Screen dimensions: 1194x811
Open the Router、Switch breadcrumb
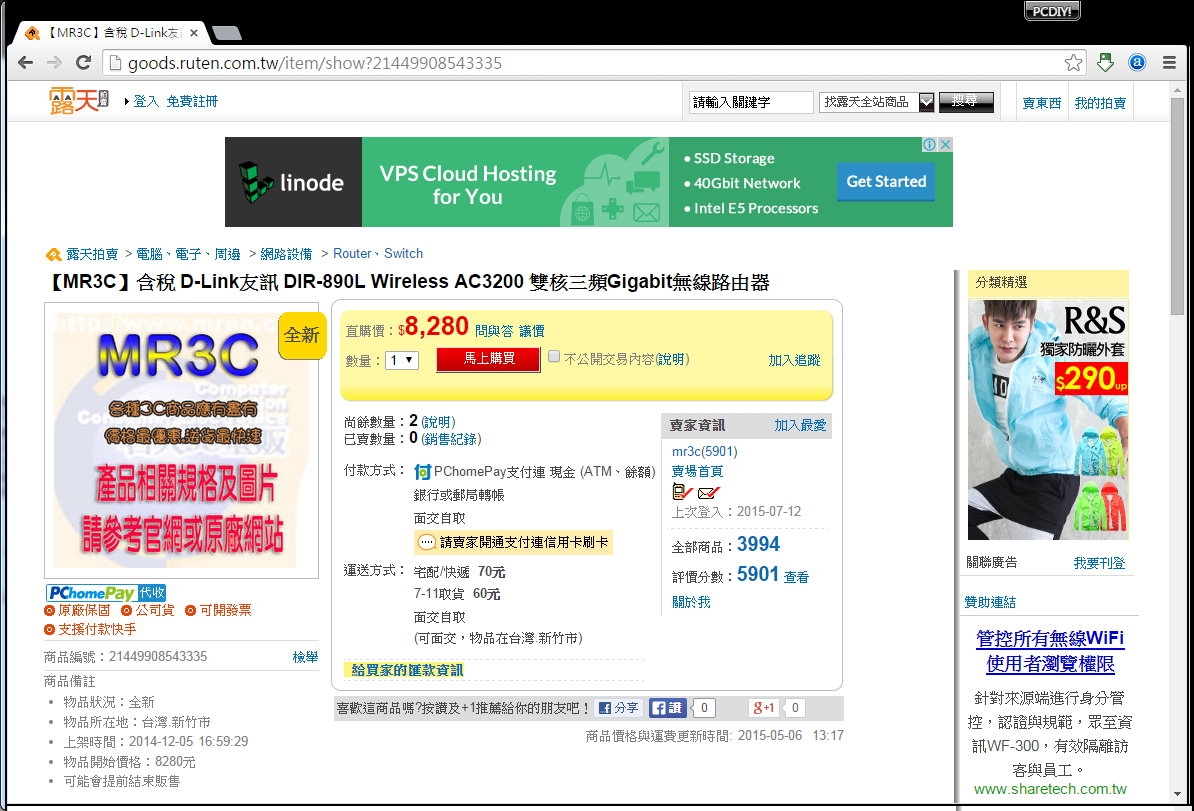378,254
